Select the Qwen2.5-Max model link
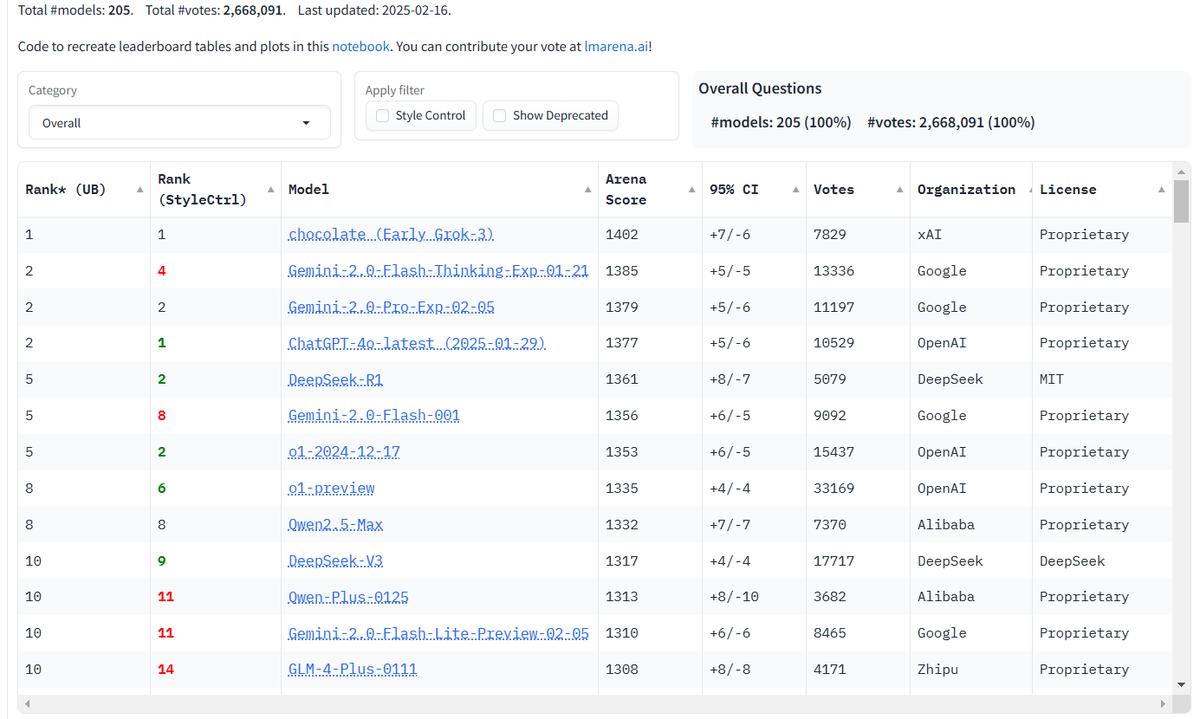This screenshot has height=719, width=1200. 335,524
